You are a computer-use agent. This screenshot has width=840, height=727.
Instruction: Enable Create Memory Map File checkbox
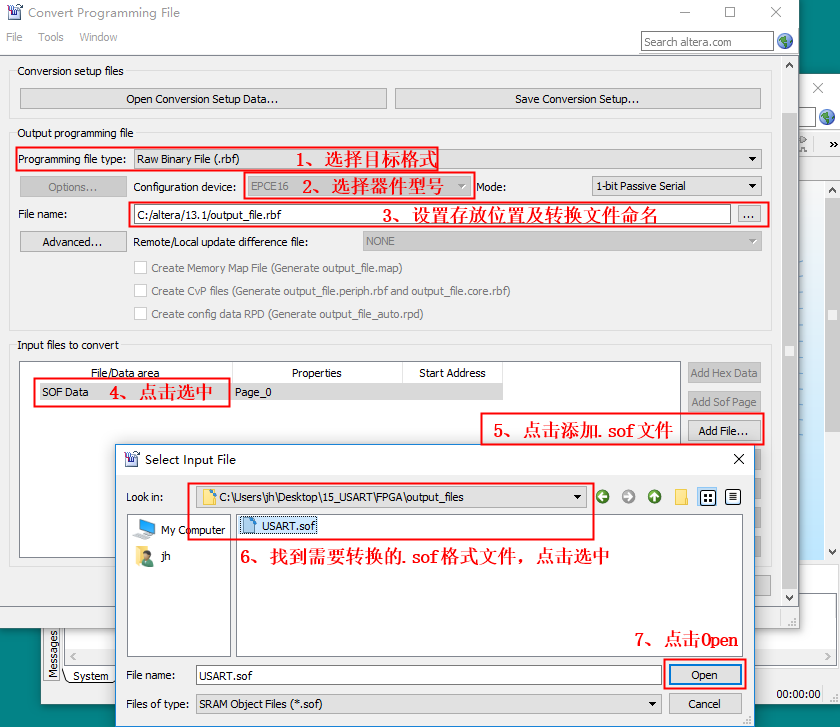(140, 268)
